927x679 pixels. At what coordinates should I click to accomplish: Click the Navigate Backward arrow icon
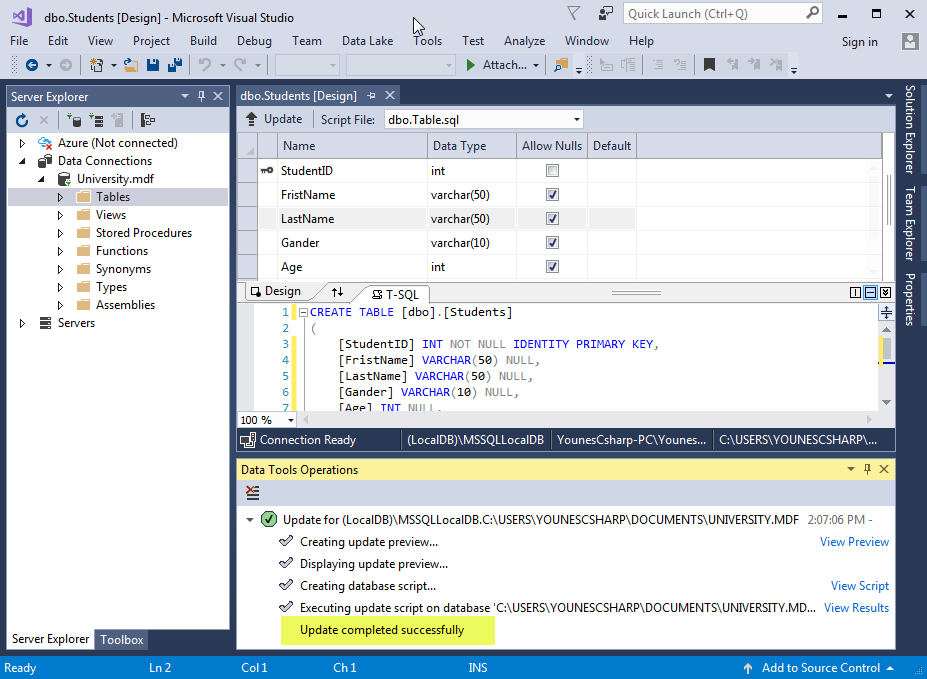click(x=31, y=65)
